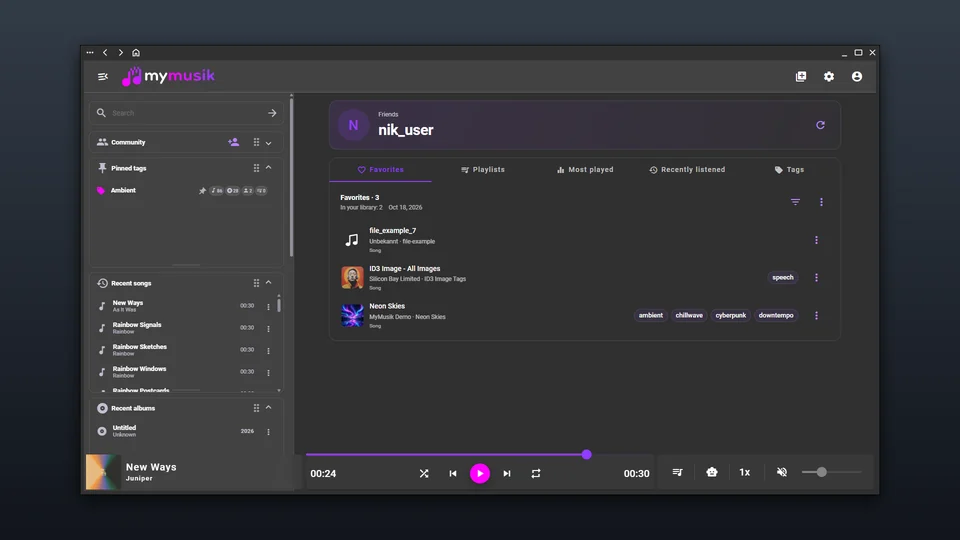Submit search with the arrow icon
This screenshot has height=540, width=960.
click(272, 113)
